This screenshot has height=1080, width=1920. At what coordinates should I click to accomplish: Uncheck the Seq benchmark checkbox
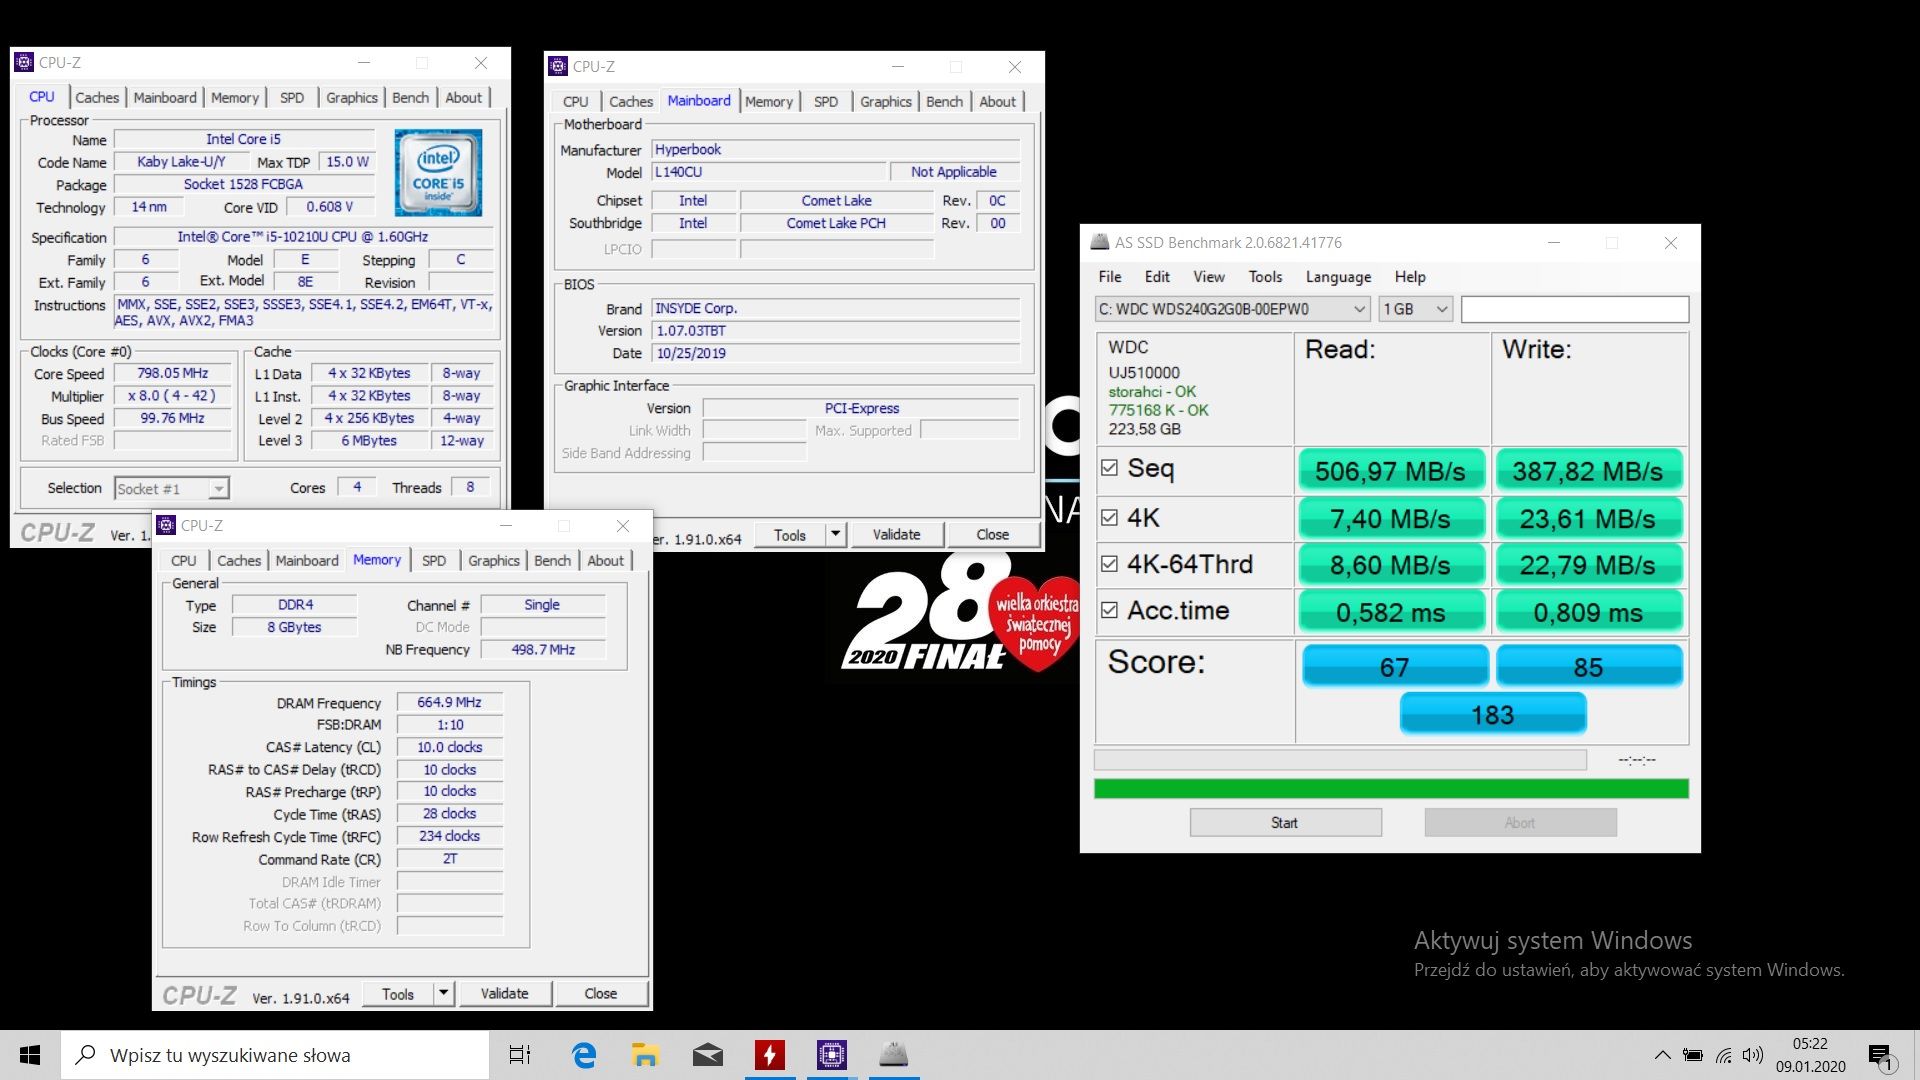point(1109,468)
